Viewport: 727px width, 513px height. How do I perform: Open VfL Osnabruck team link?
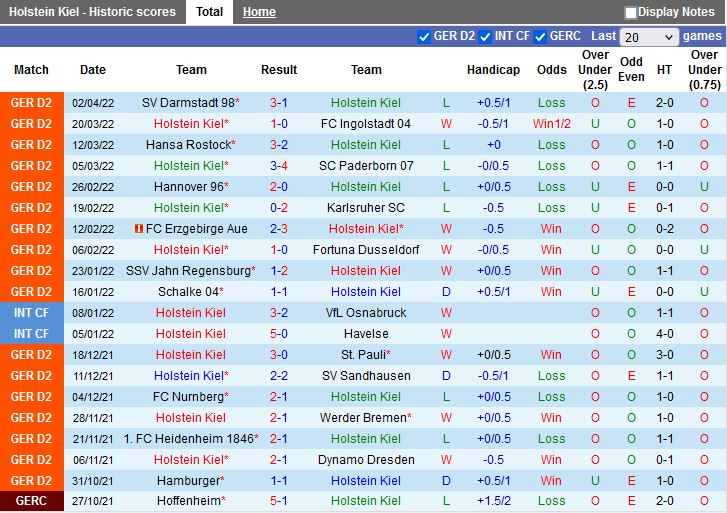(x=366, y=313)
